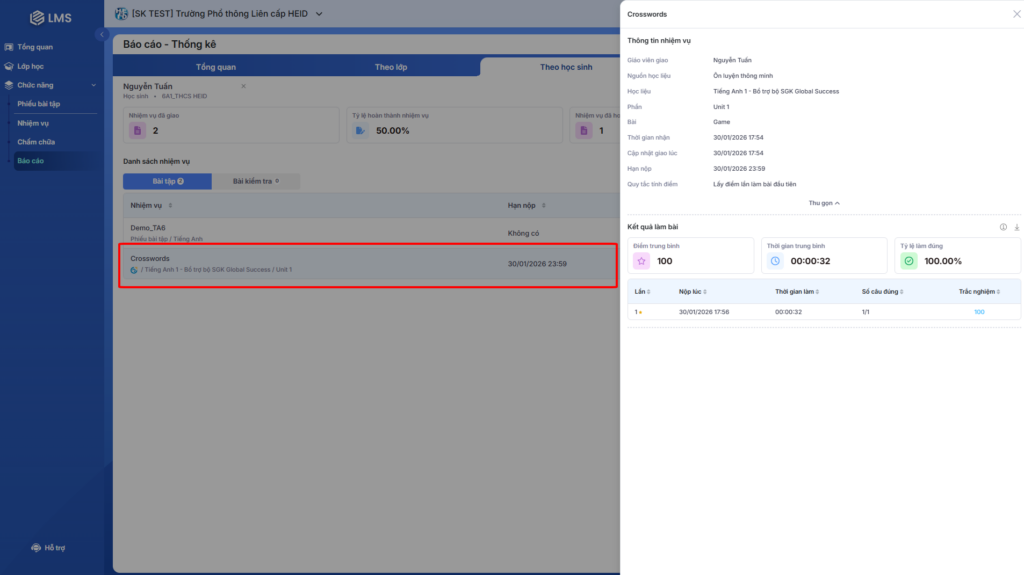Sort results by Nộp lúc column
1024x575 pixels.
click(691, 292)
